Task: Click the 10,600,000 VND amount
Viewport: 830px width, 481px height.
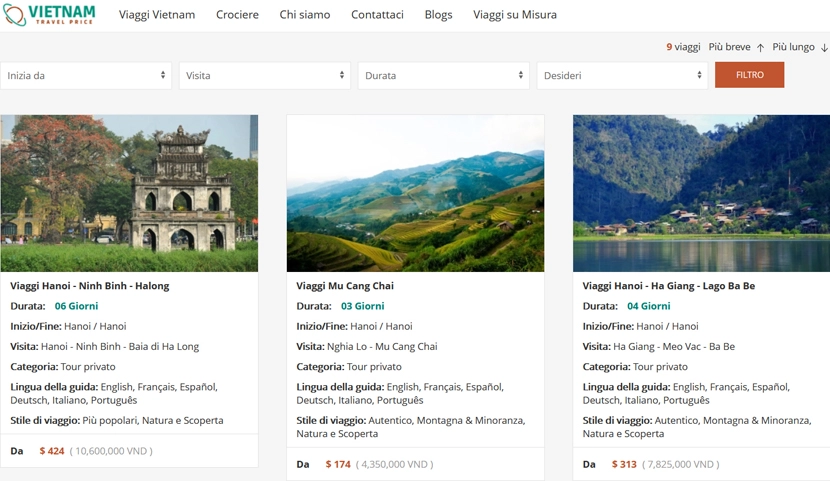Action: (x=111, y=451)
